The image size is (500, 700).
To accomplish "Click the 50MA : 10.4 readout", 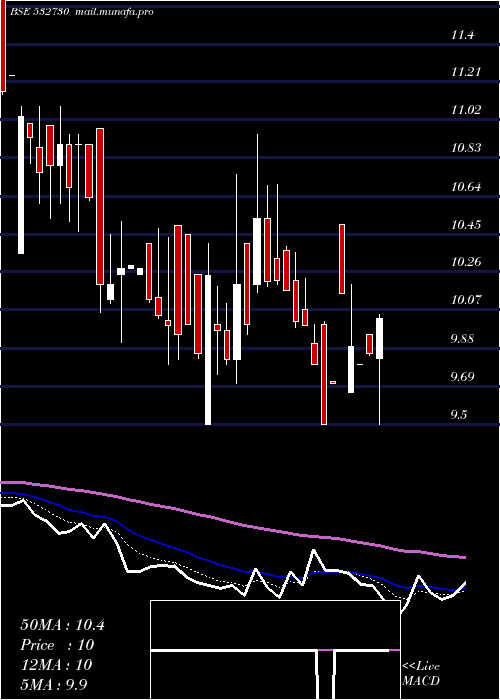I will pyautogui.click(x=62, y=625).
